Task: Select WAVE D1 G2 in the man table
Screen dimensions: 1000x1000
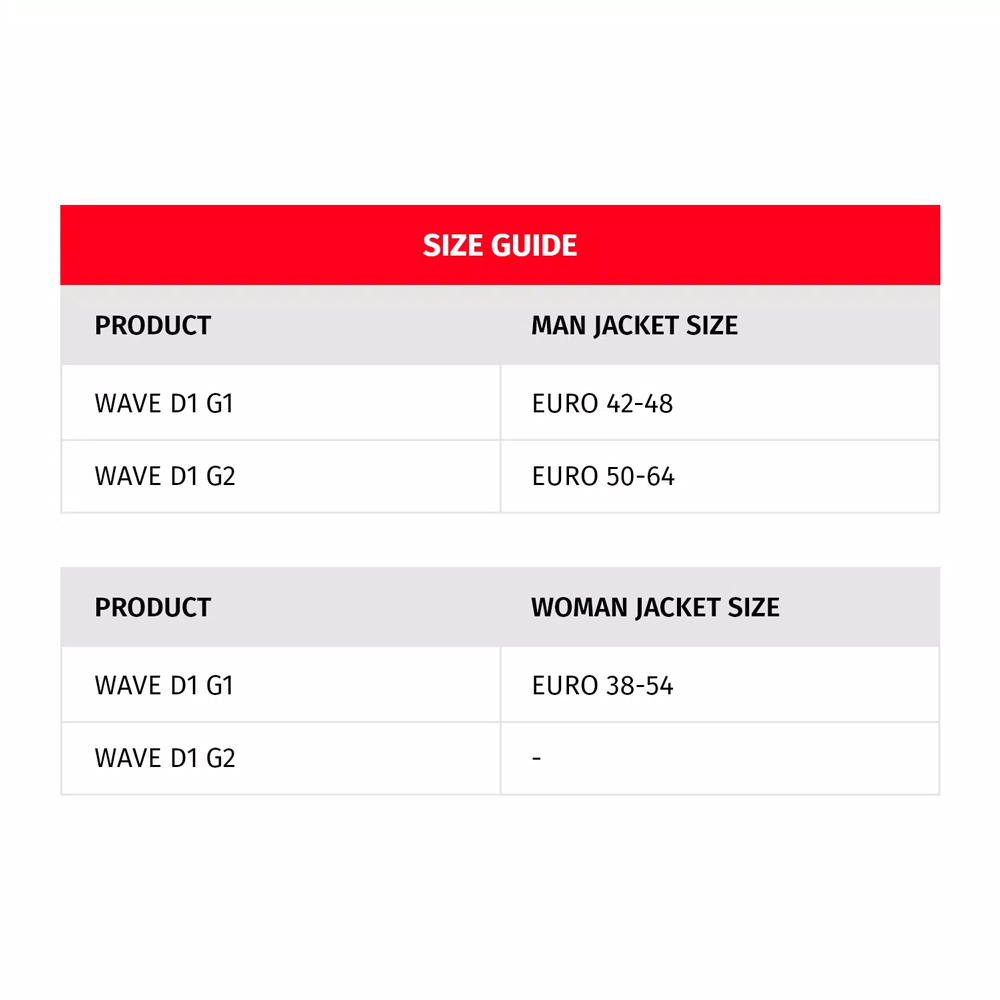Action: tap(165, 476)
